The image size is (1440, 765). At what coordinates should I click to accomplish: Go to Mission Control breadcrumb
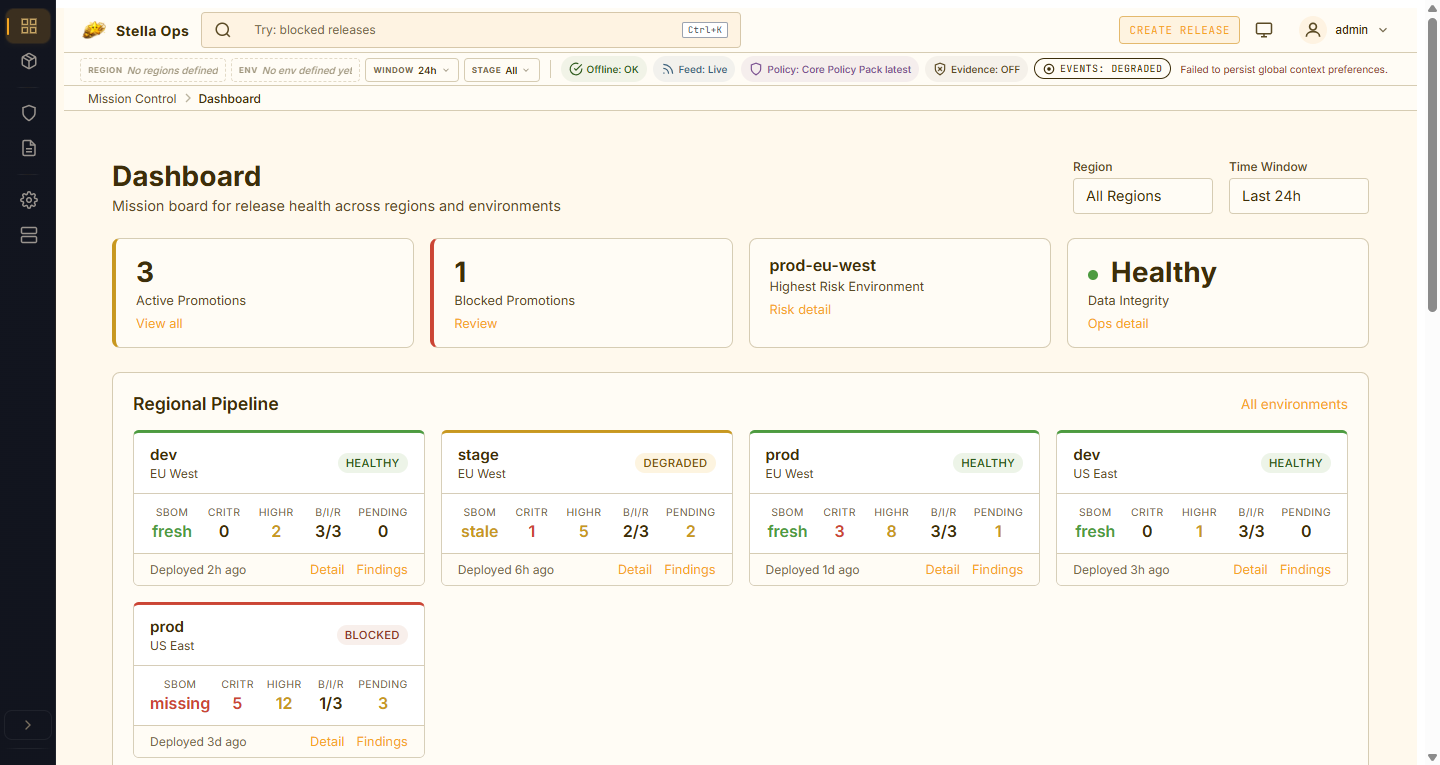pos(132,99)
